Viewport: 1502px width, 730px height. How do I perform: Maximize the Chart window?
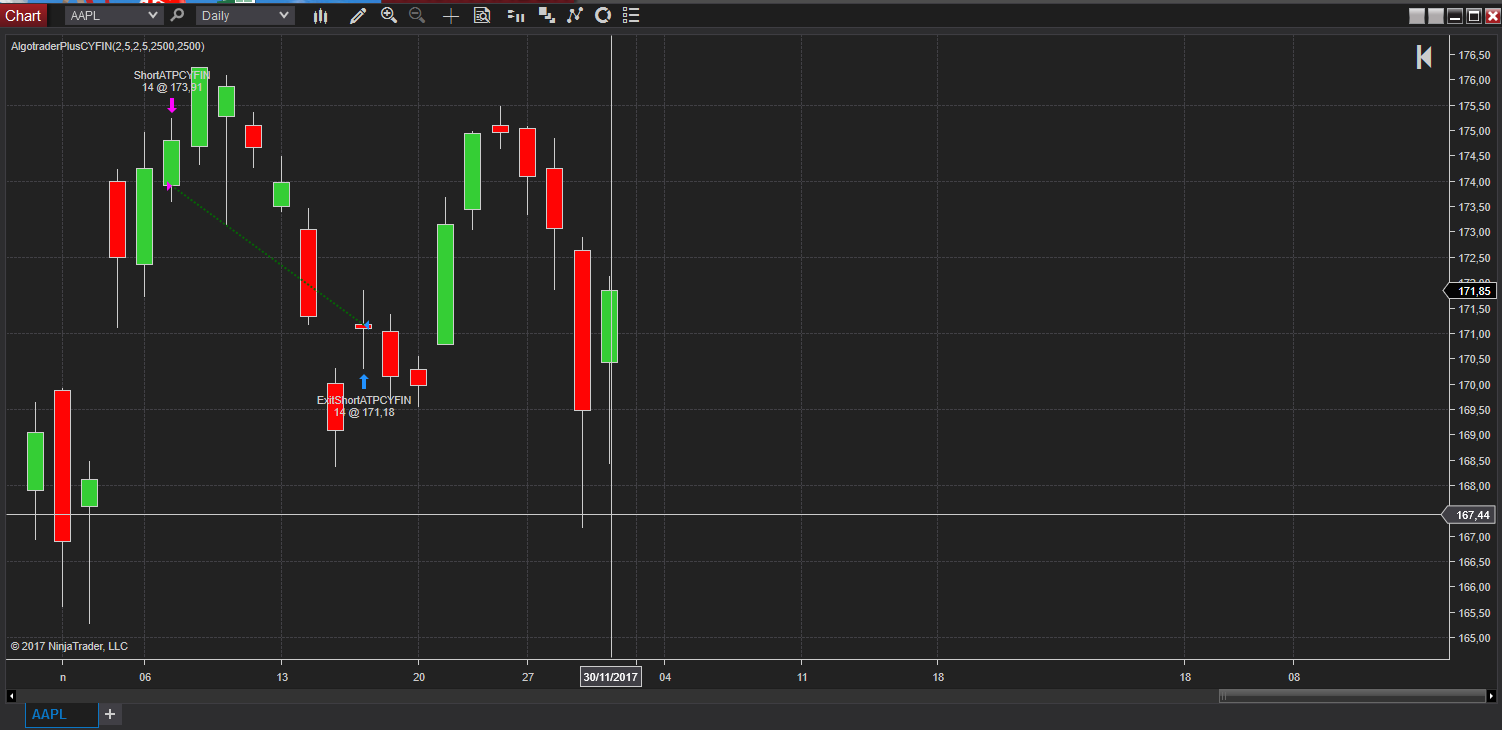(1473, 15)
